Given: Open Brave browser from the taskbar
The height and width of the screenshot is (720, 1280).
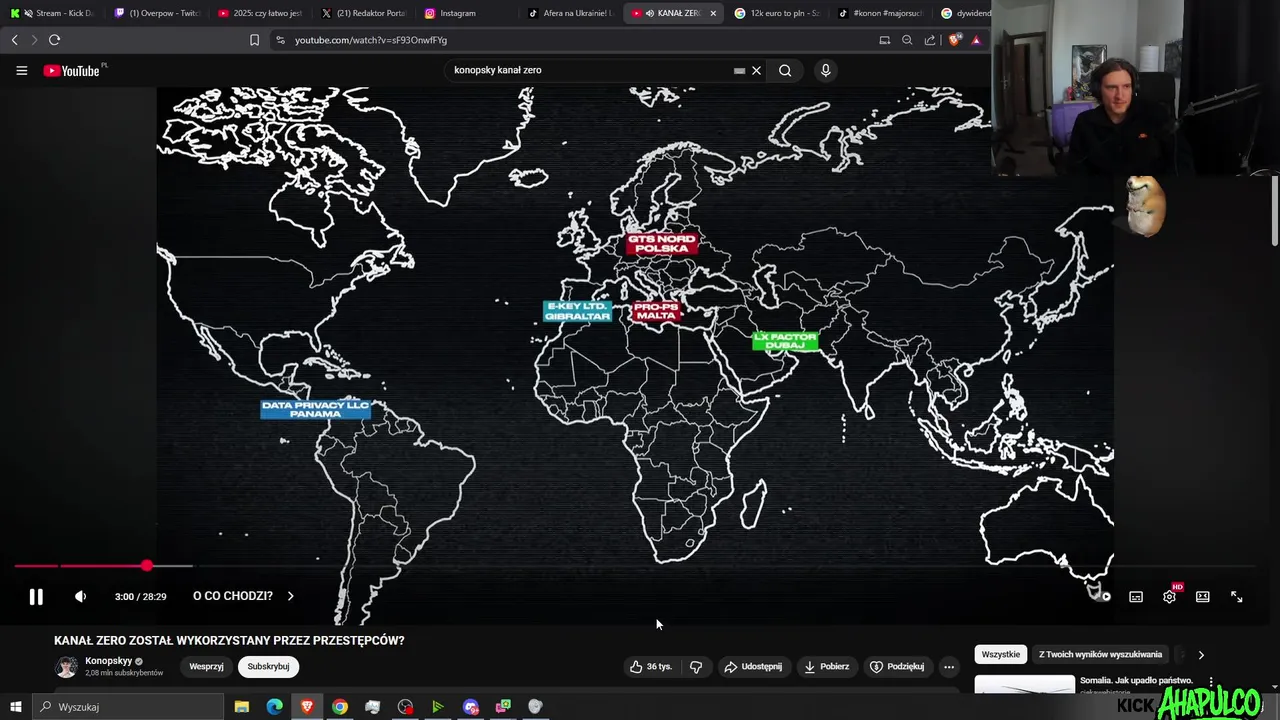Looking at the screenshot, I should pyautogui.click(x=307, y=707).
